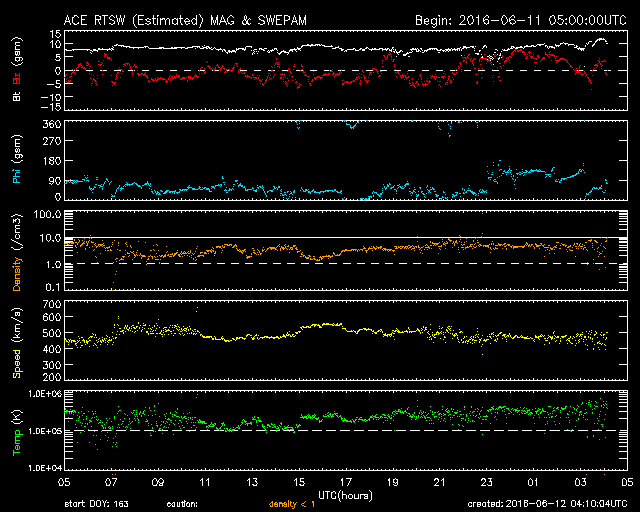Image resolution: width=640 pixels, height=512 pixels.
Task: Click the 'caution:' footer label
Action: [x=182, y=504]
